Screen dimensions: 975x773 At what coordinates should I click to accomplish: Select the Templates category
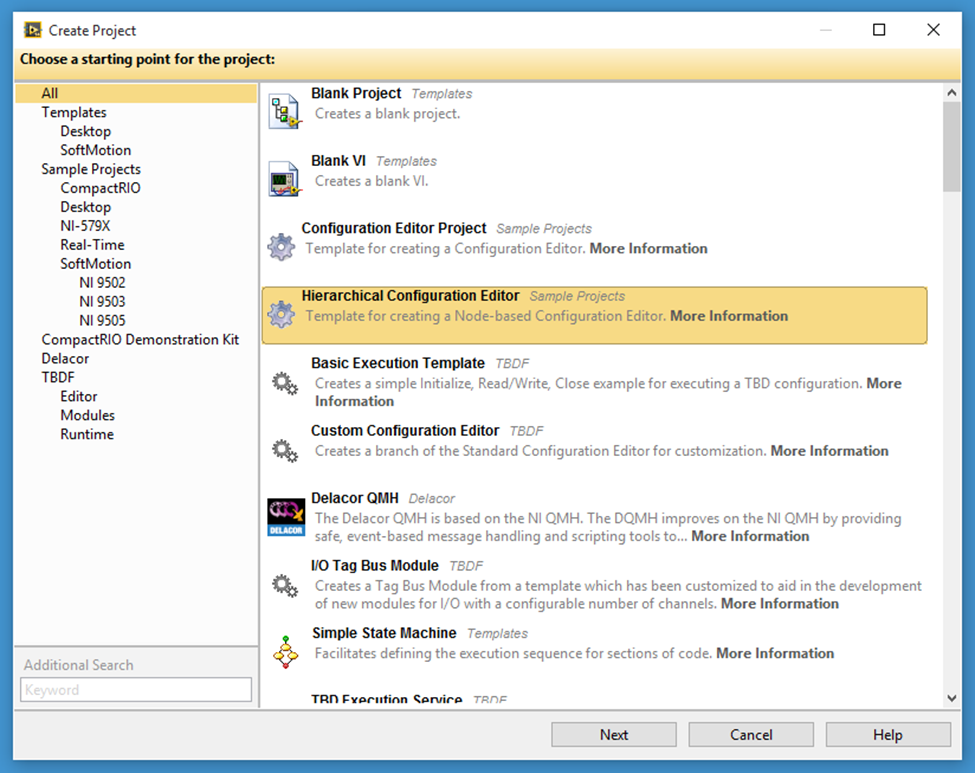pyautogui.click(x=73, y=113)
